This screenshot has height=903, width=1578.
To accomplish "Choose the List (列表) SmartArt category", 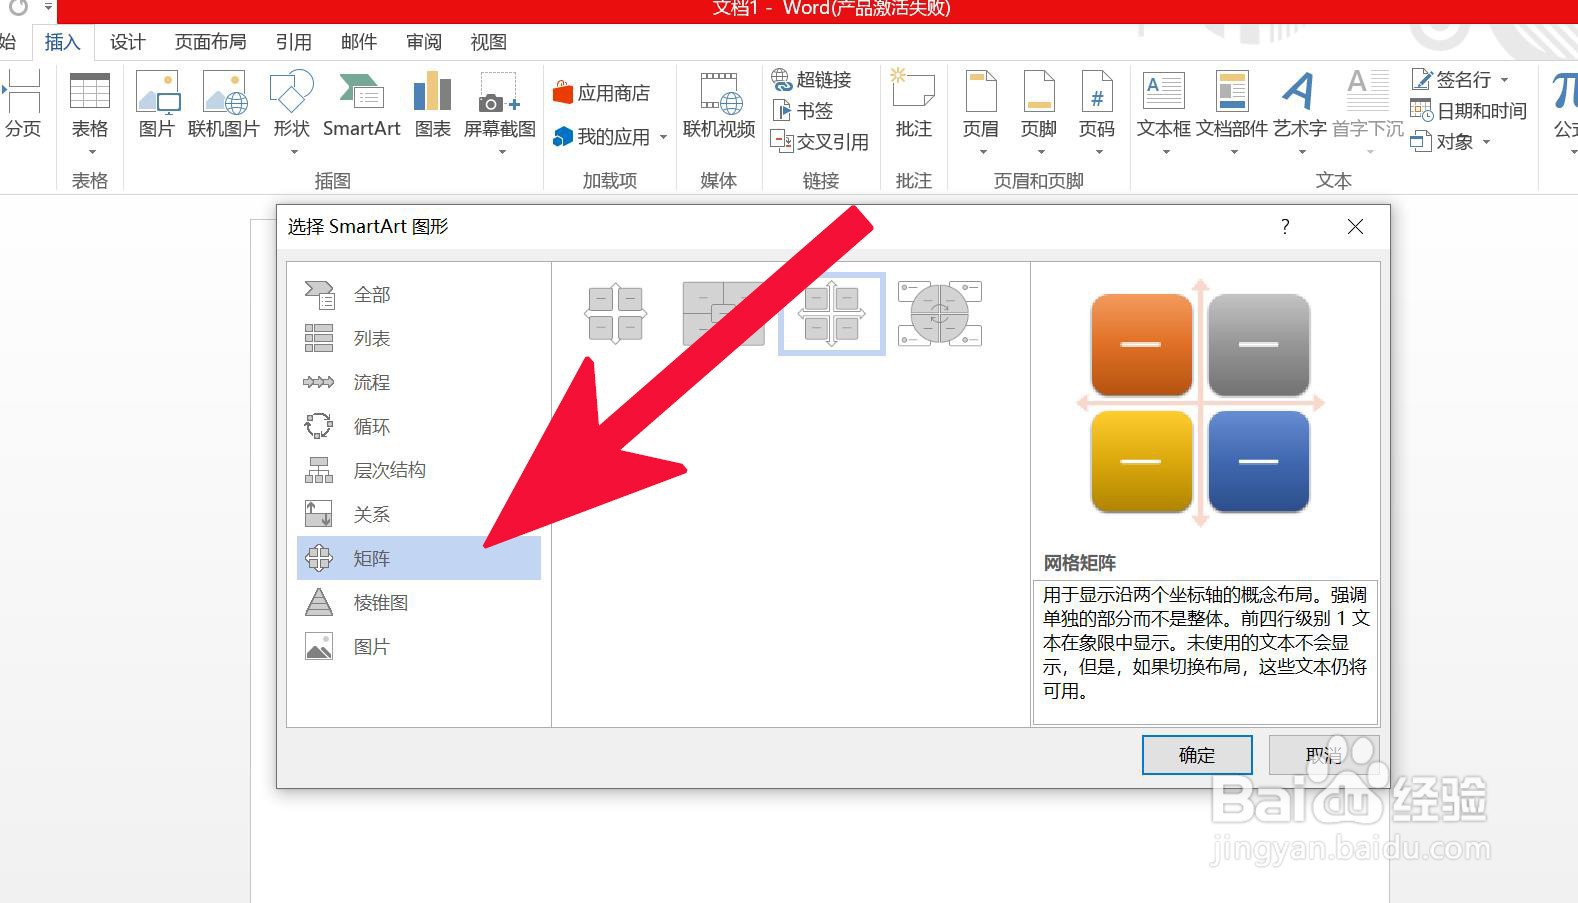I will coord(419,338).
